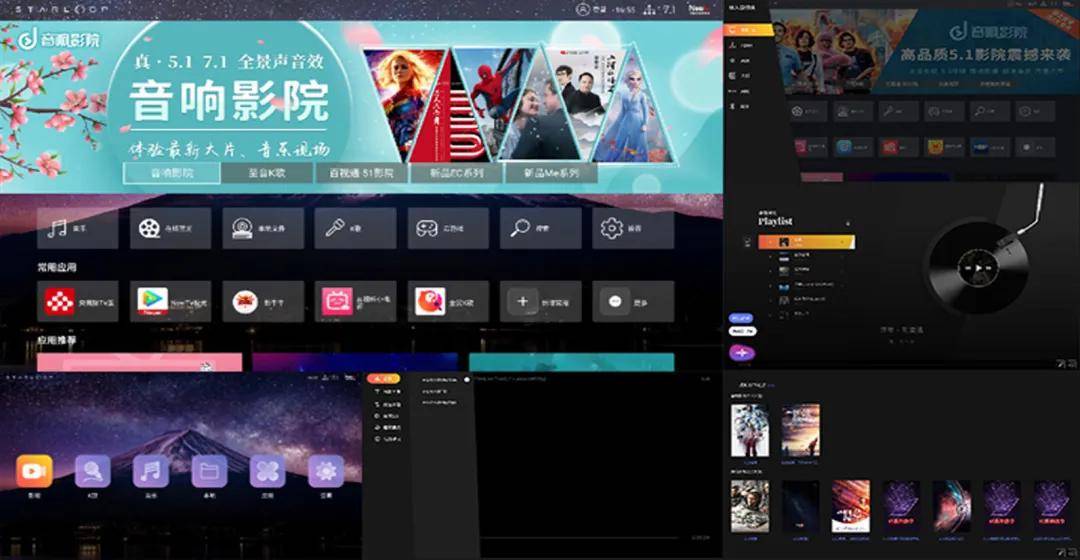
Task: Open the gamepad games tile
Action: pyautogui.click(x=448, y=228)
